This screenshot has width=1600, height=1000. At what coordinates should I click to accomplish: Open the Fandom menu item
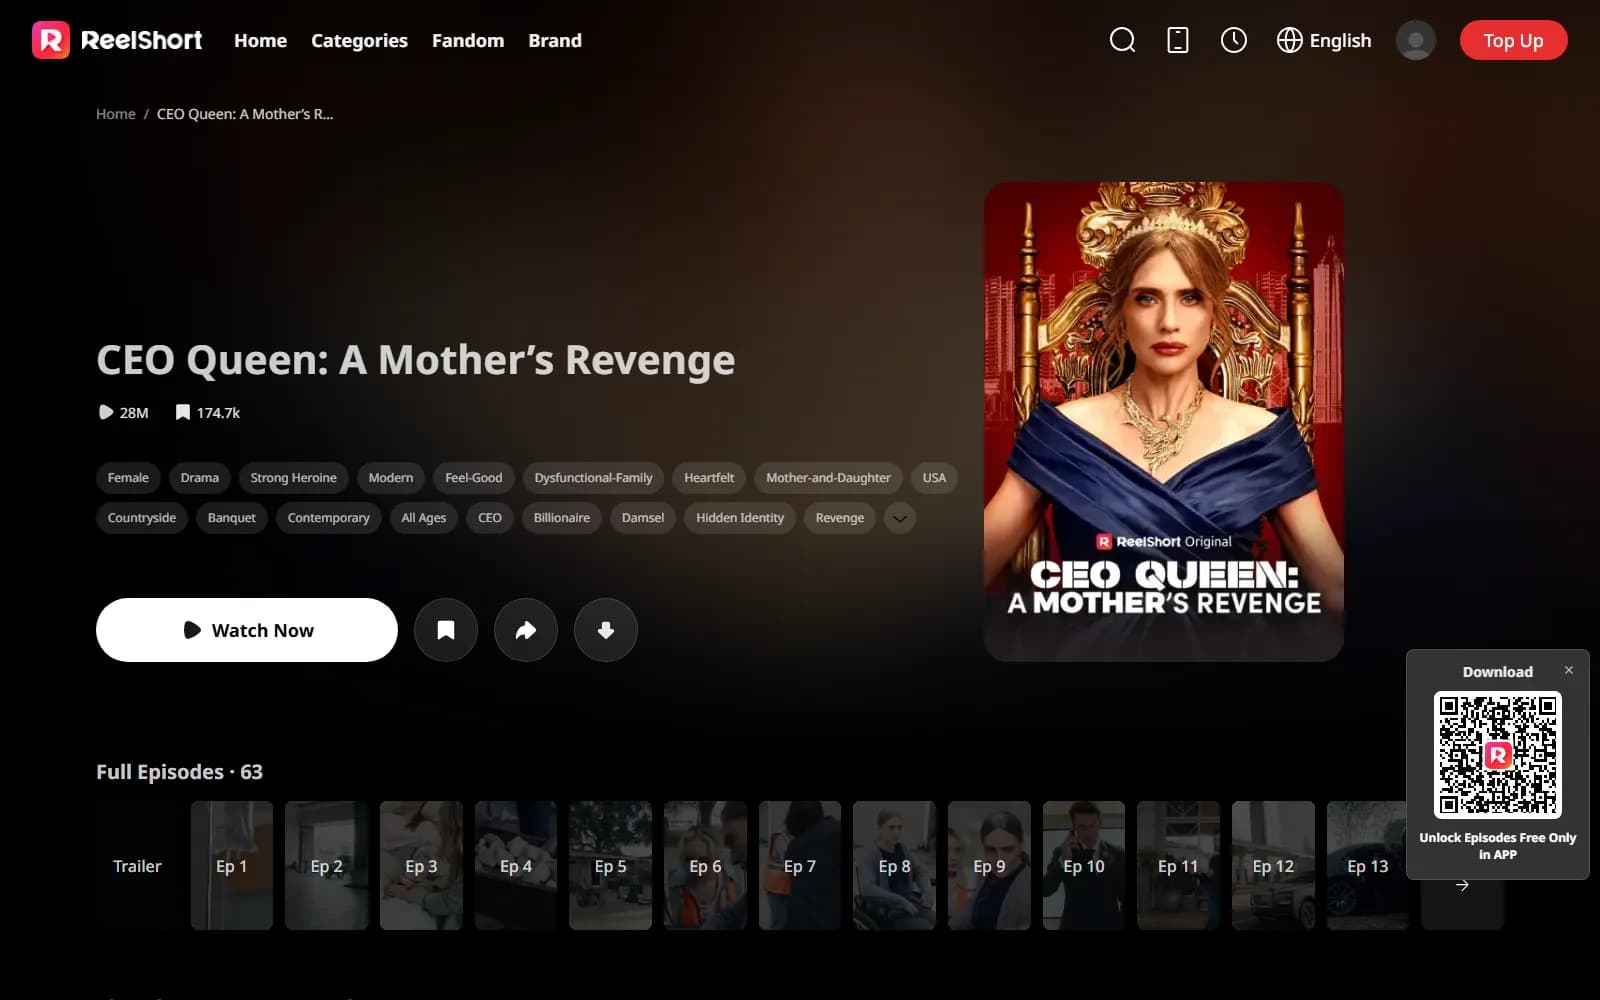[x=468, y=40]
